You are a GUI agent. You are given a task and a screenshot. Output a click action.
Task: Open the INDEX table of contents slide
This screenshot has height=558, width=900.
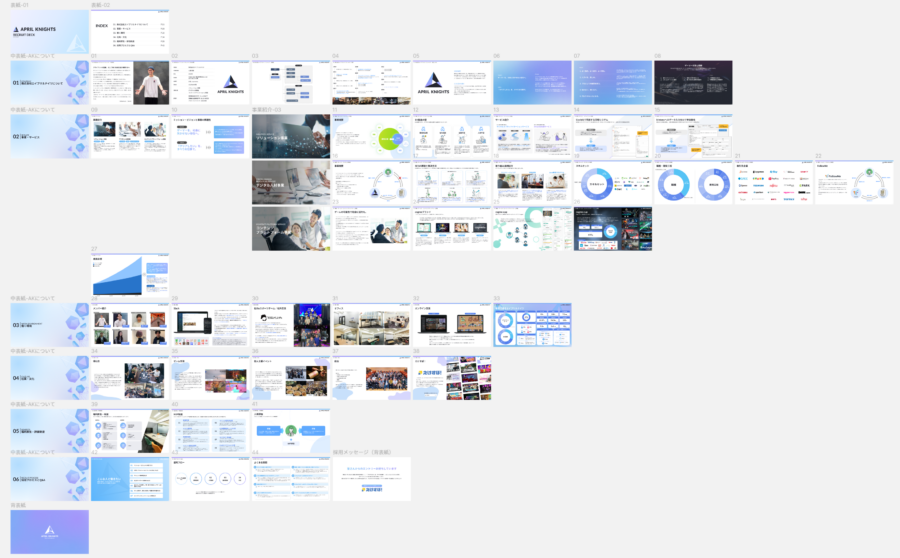coord(130,32)
